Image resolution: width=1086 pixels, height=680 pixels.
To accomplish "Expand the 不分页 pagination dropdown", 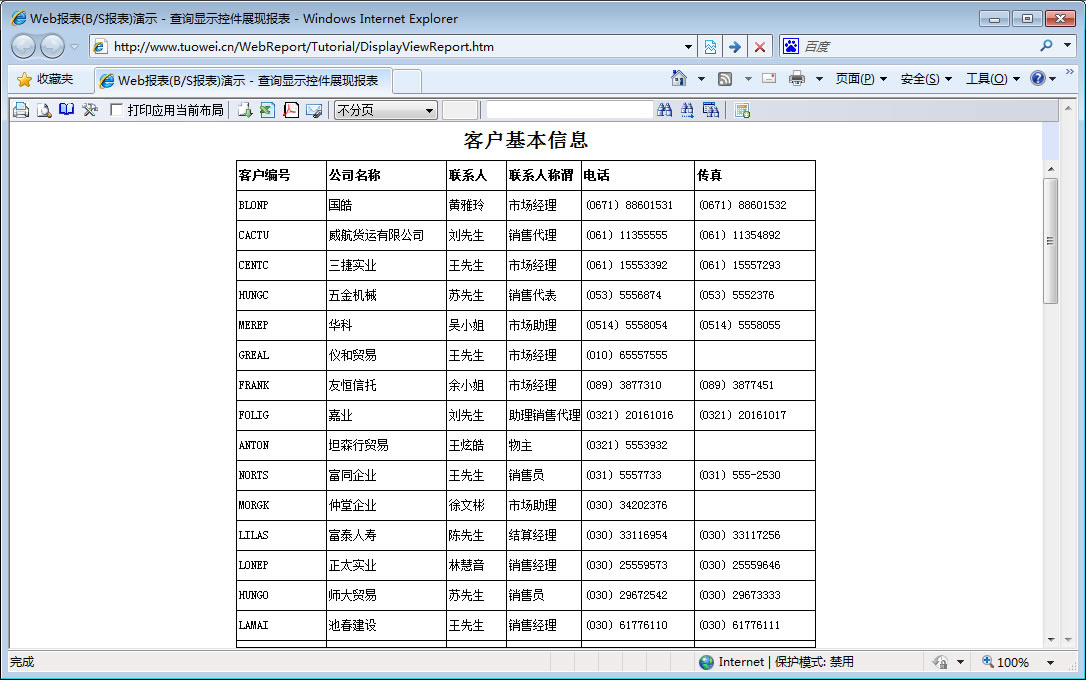I will (430, 110).
